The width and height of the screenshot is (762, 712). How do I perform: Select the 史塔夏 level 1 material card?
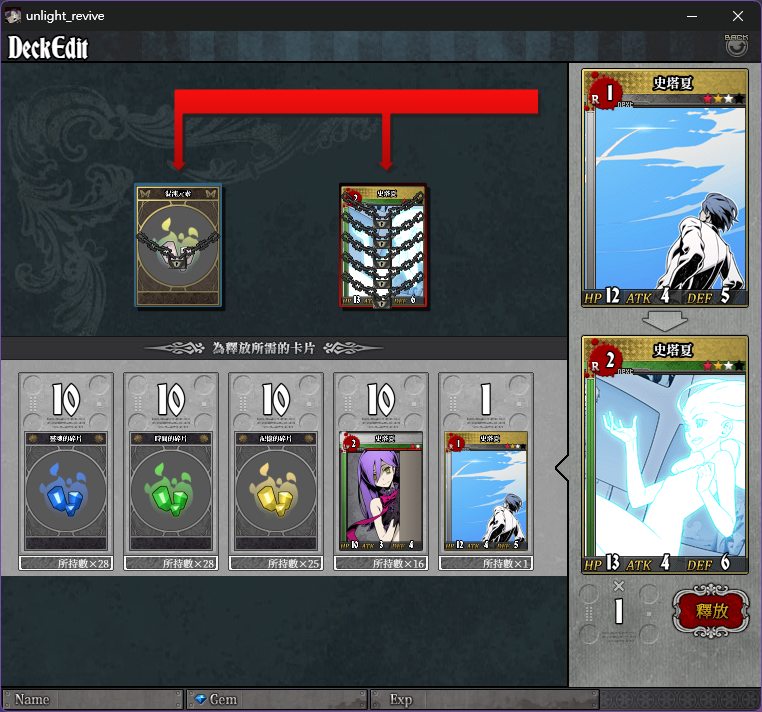point(486,491)
